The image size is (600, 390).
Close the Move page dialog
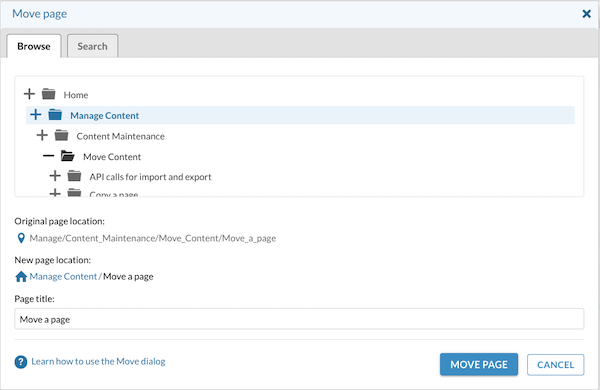586,14
